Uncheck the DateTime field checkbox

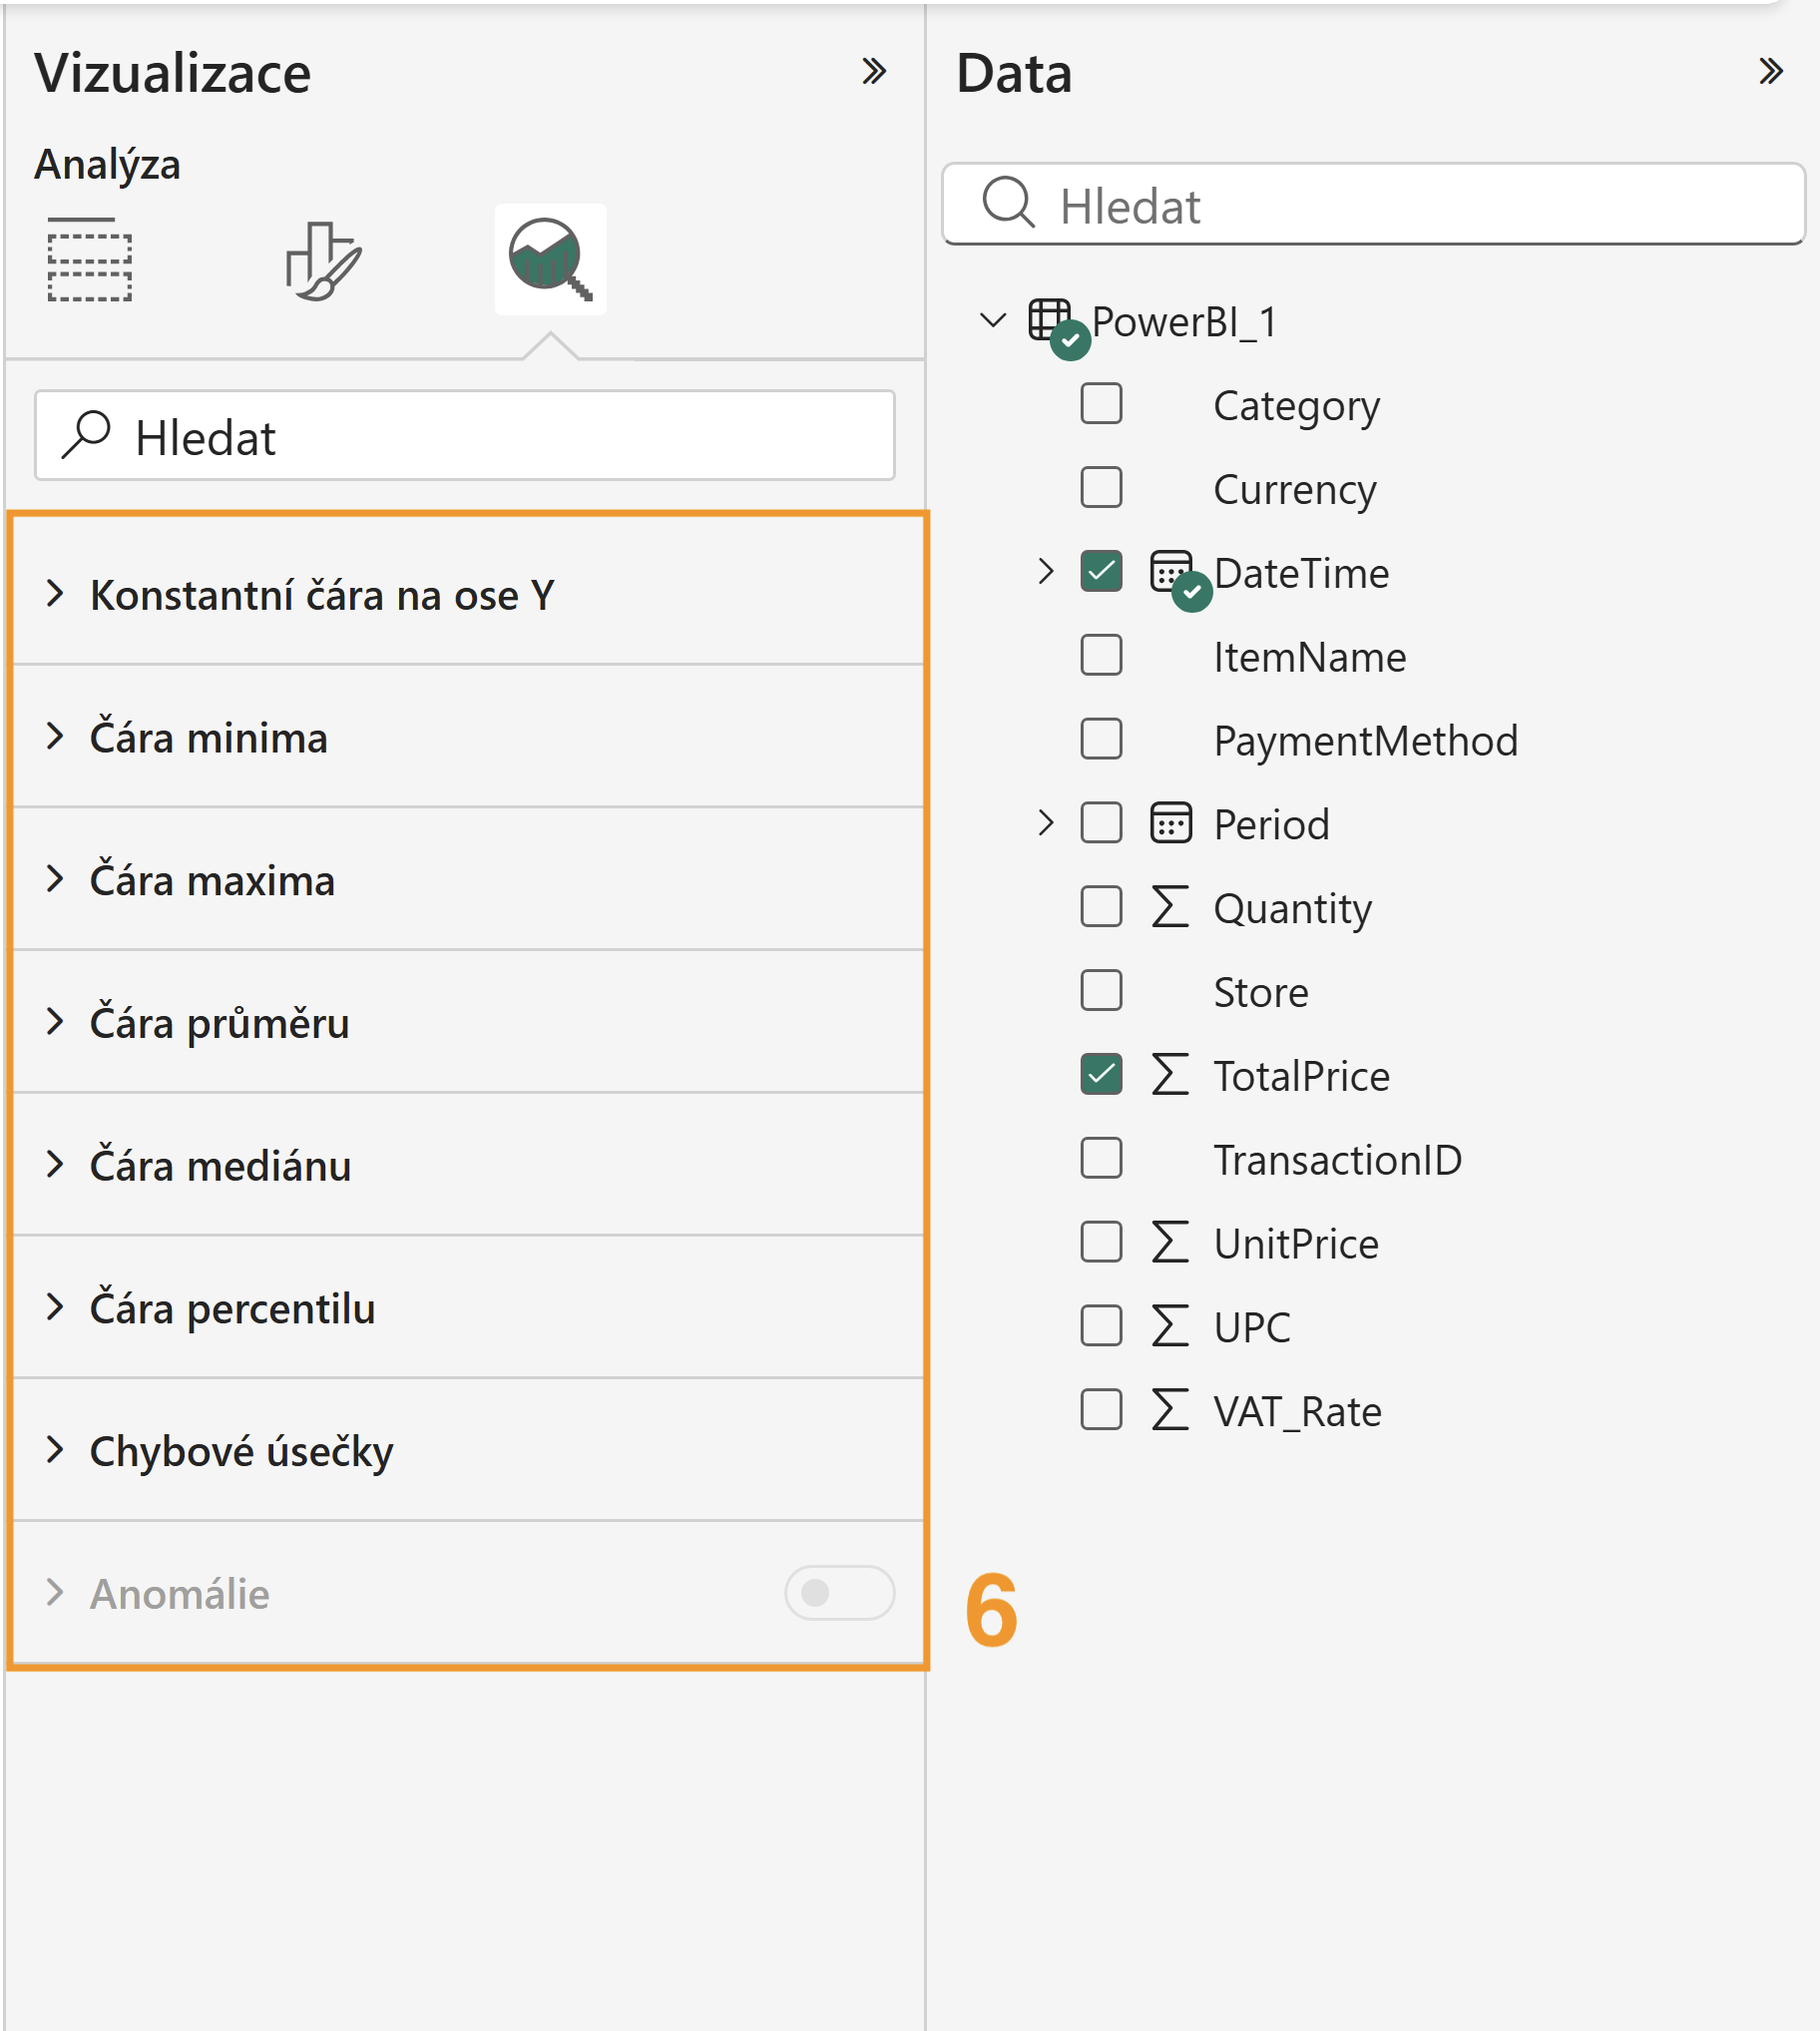pyautogui.click(x=1101, y=572)
